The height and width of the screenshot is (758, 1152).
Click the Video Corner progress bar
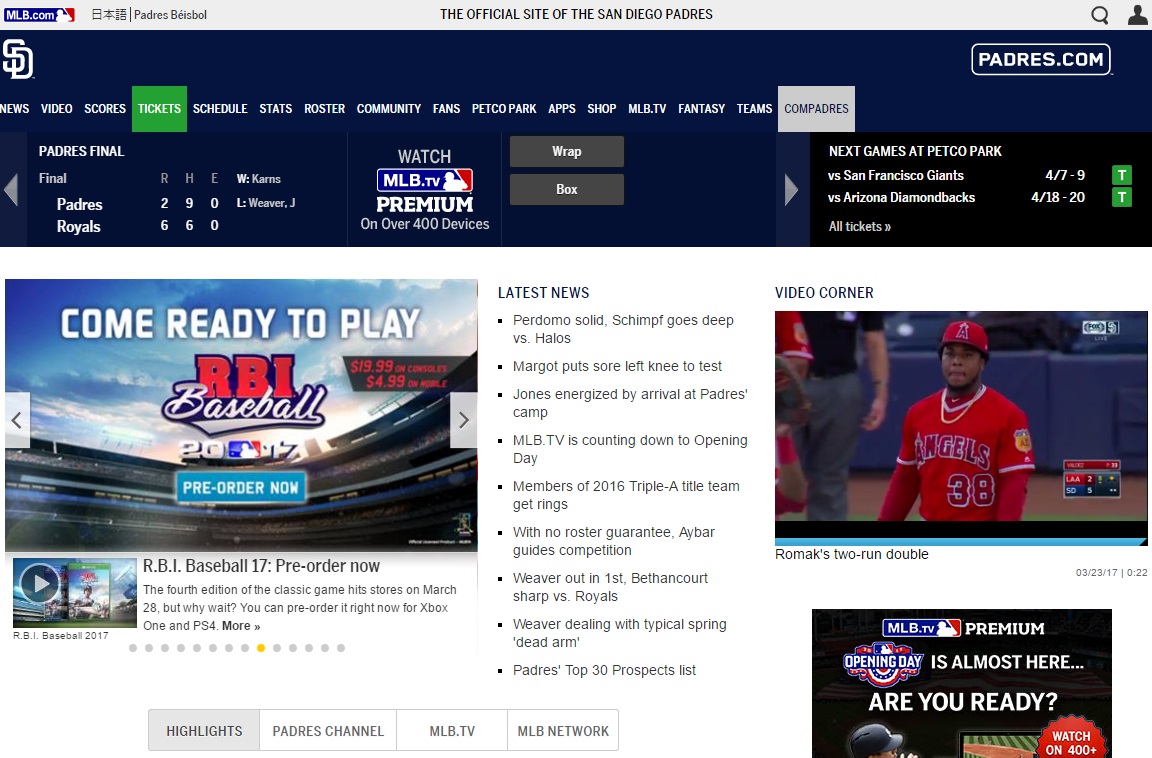pos(961,542)
